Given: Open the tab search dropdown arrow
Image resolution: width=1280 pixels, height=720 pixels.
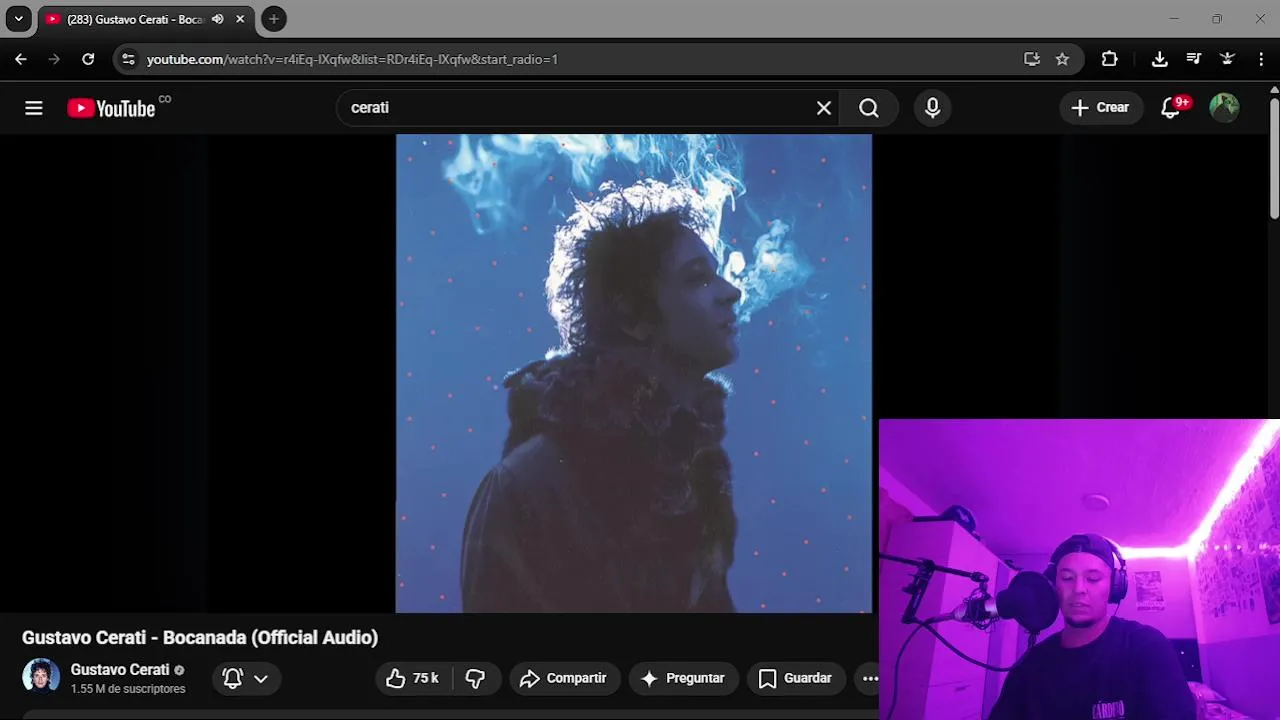Looking at the screenshot, I should [x=18, y=19].
